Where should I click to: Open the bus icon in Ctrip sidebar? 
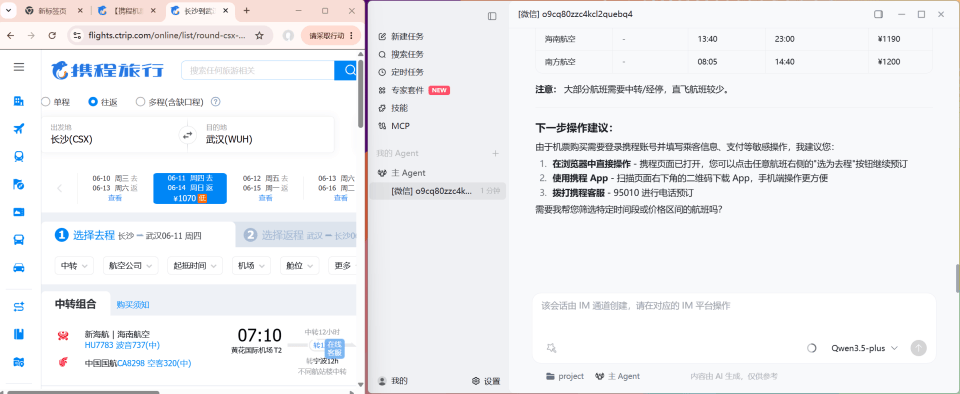(x=19, y=240)
